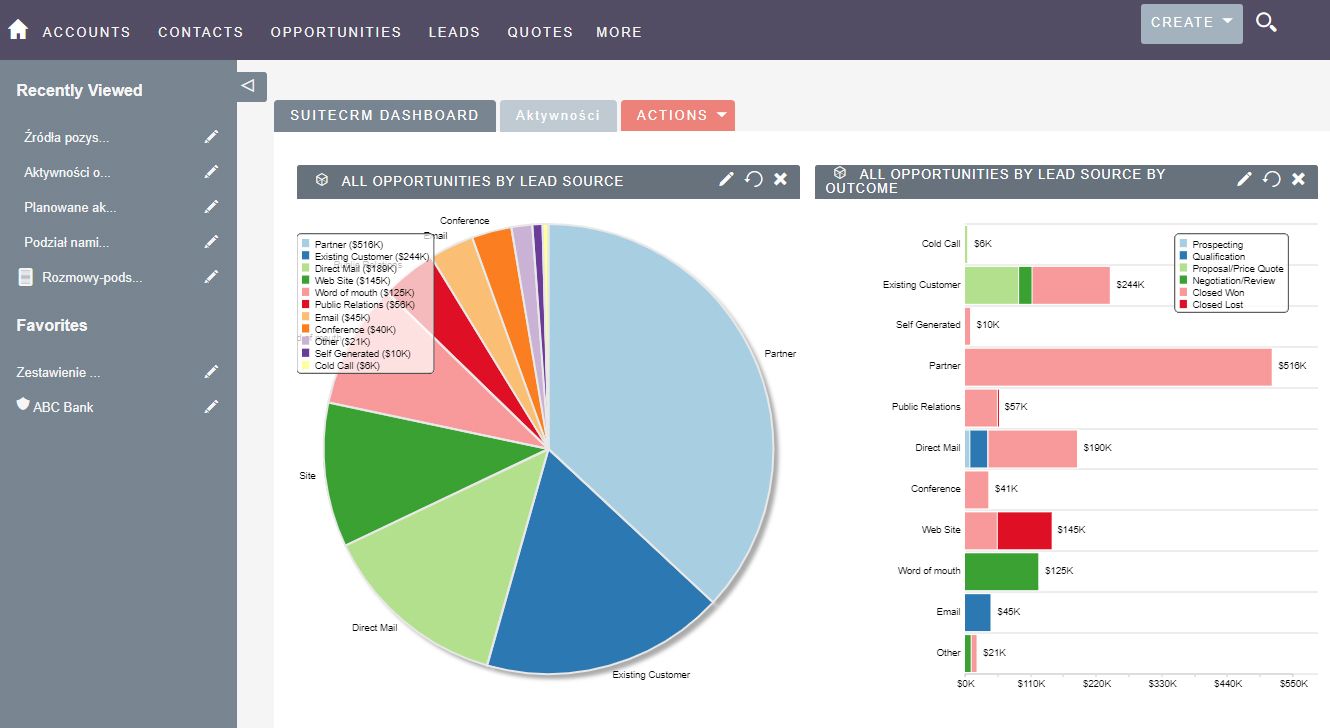Image resolution: width=1330 pixels, height=728 pixels.
Task: Open the CREATE dropdown
Action: coord(1190,22)
